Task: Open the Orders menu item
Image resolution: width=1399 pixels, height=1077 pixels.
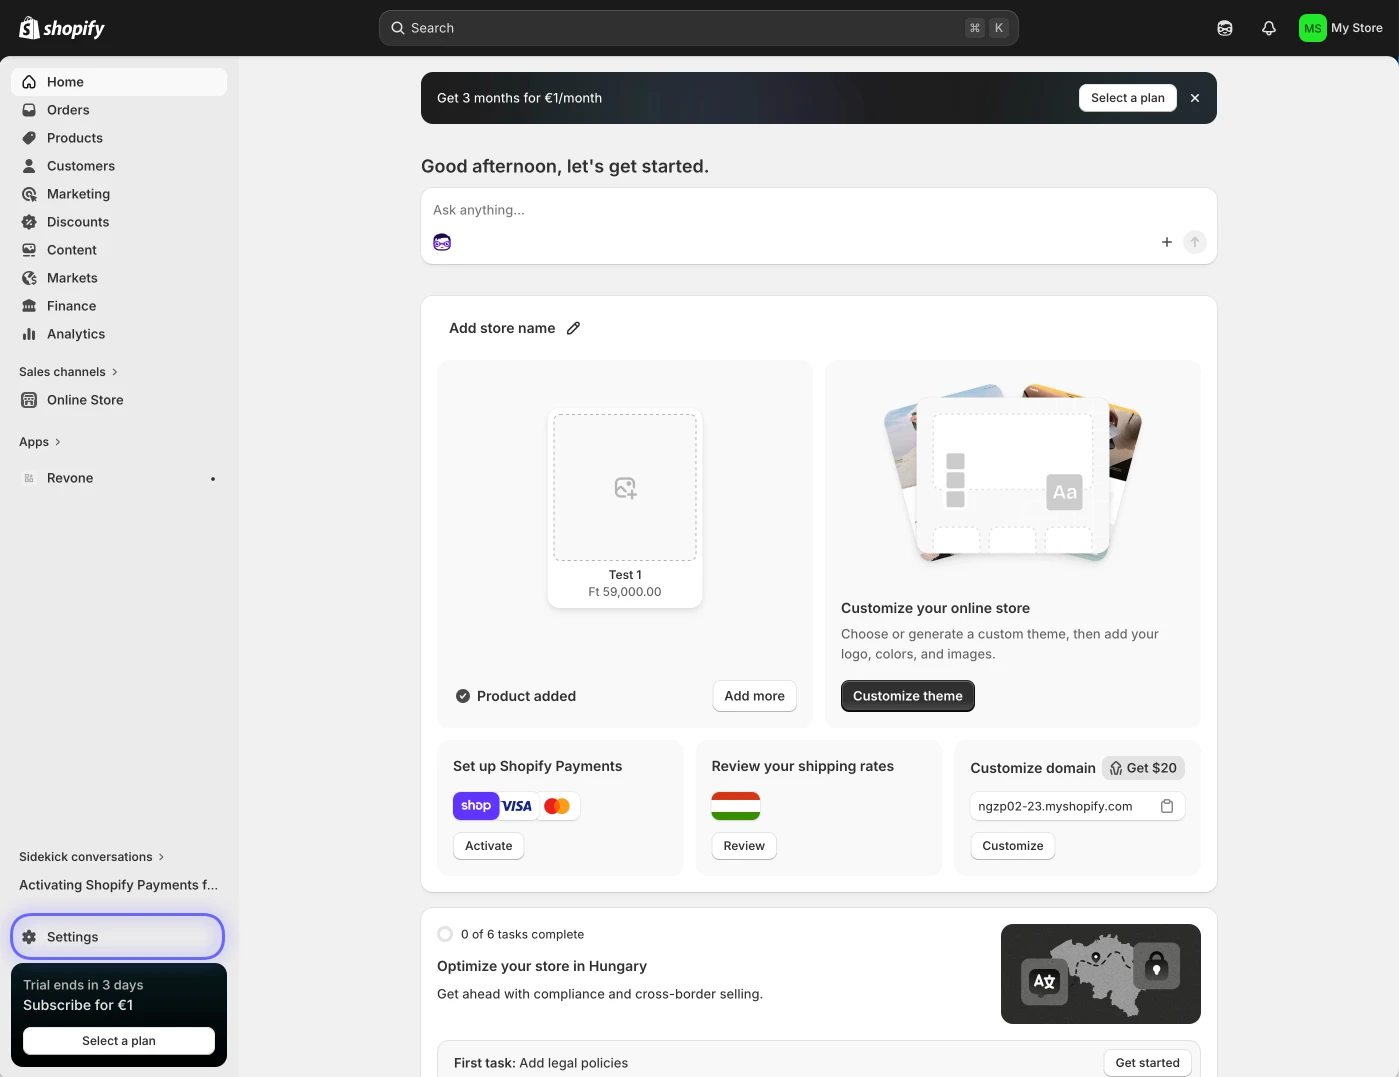Action: point(119,110)
